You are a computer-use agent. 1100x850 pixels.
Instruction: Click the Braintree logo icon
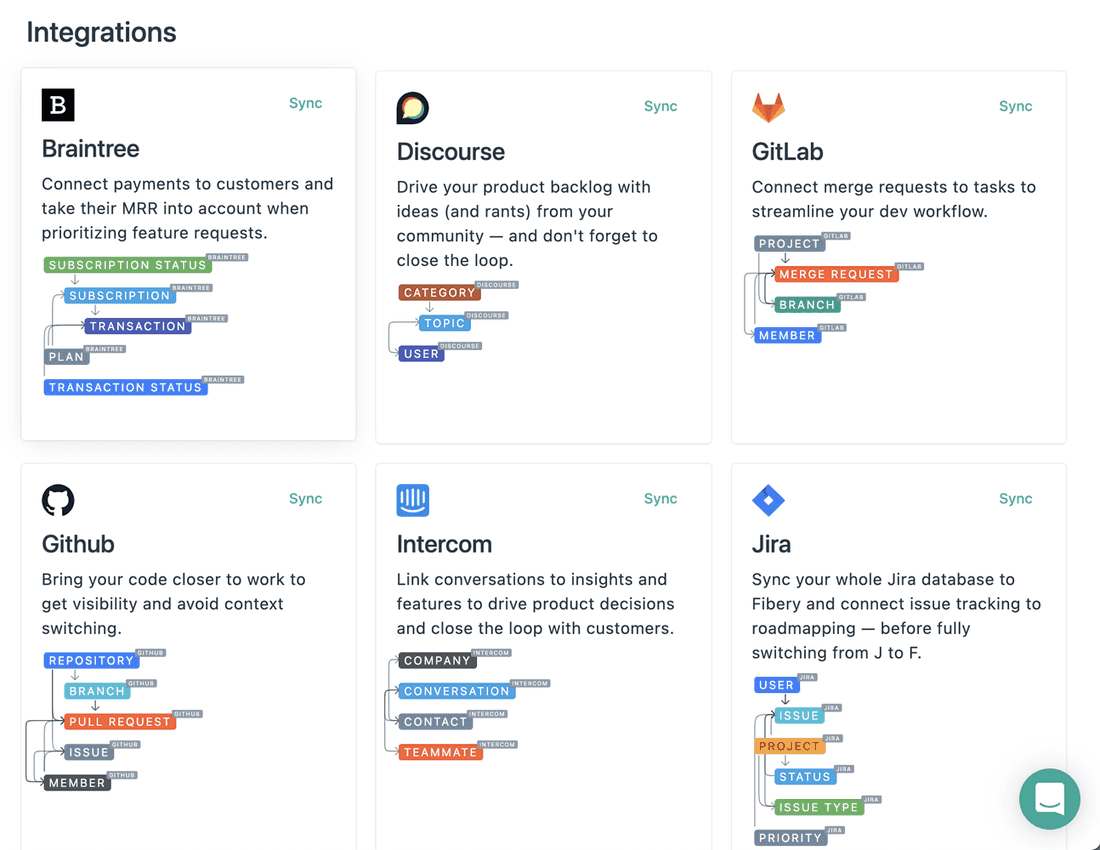tap(57, 104)
